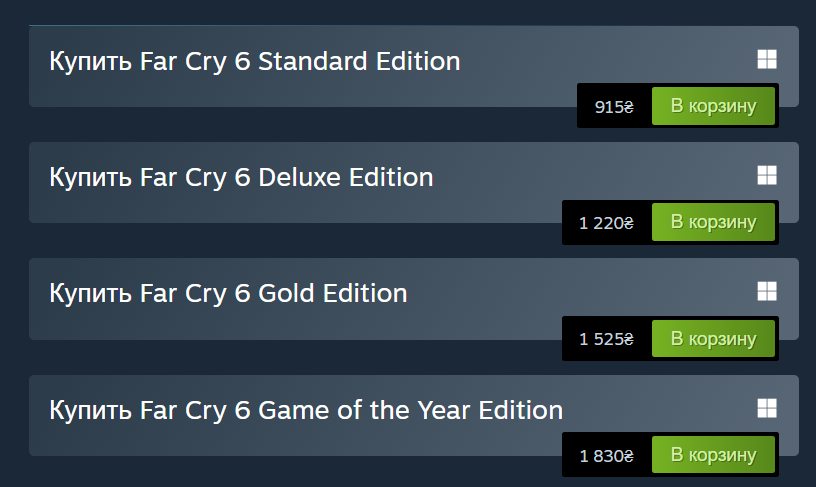Select the 1 525₴ price box
The image size is (816, 487).
(606, 339)
